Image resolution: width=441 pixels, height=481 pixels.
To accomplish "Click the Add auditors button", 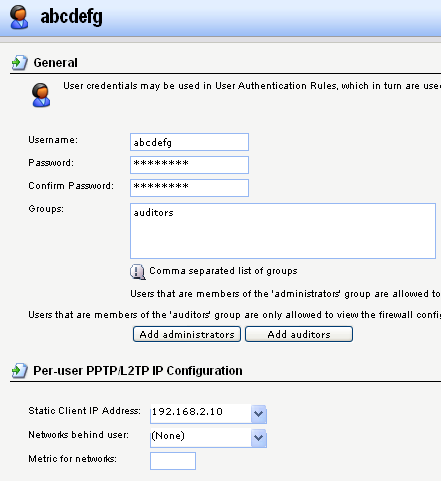I will pos(299,334).
